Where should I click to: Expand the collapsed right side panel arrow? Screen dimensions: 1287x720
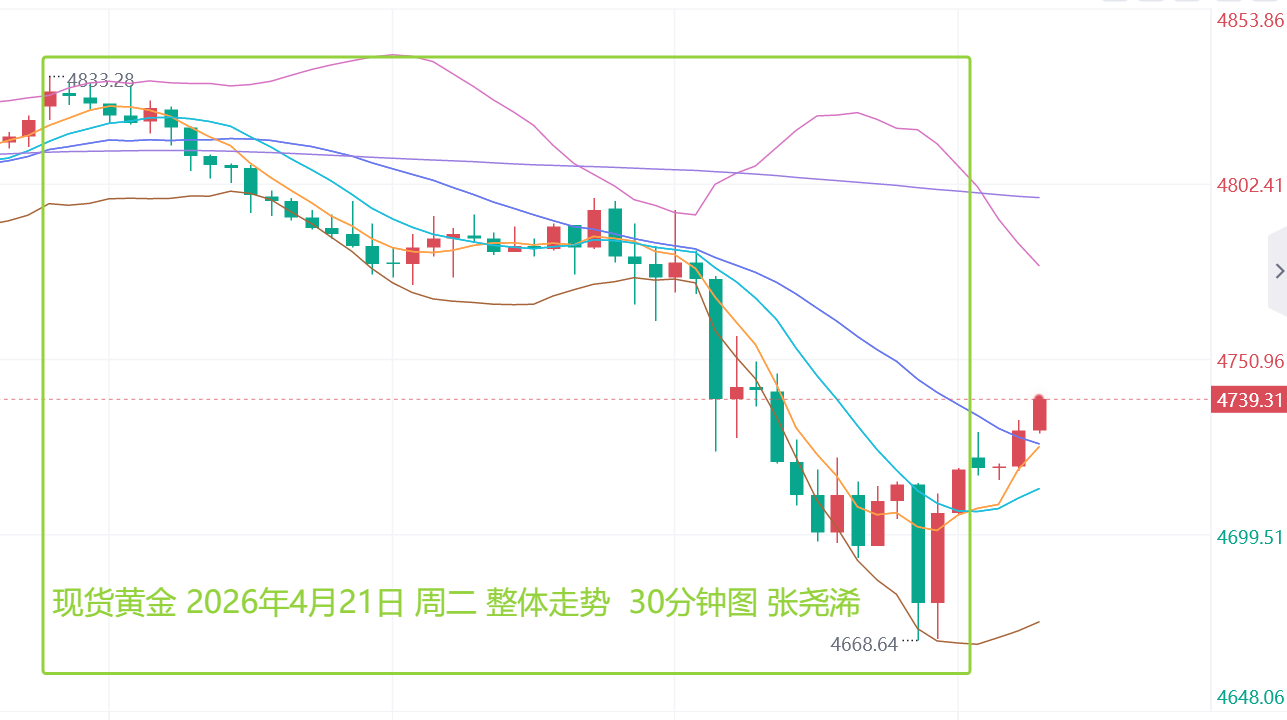click(1279, 271)
